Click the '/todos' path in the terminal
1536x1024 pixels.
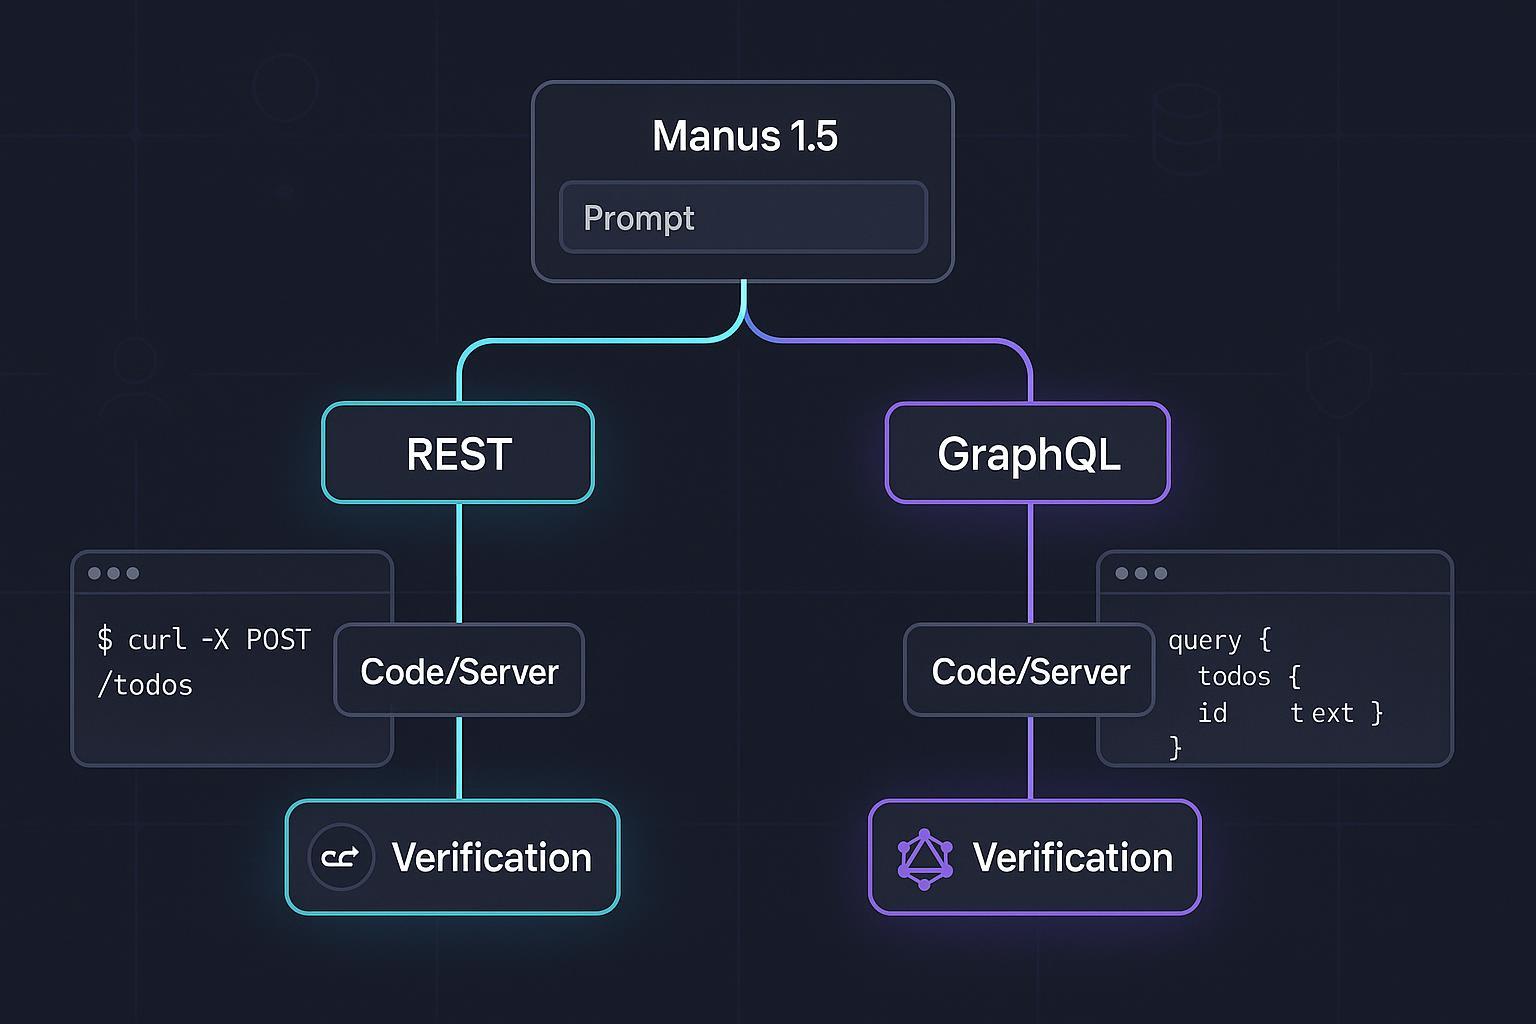145,685
